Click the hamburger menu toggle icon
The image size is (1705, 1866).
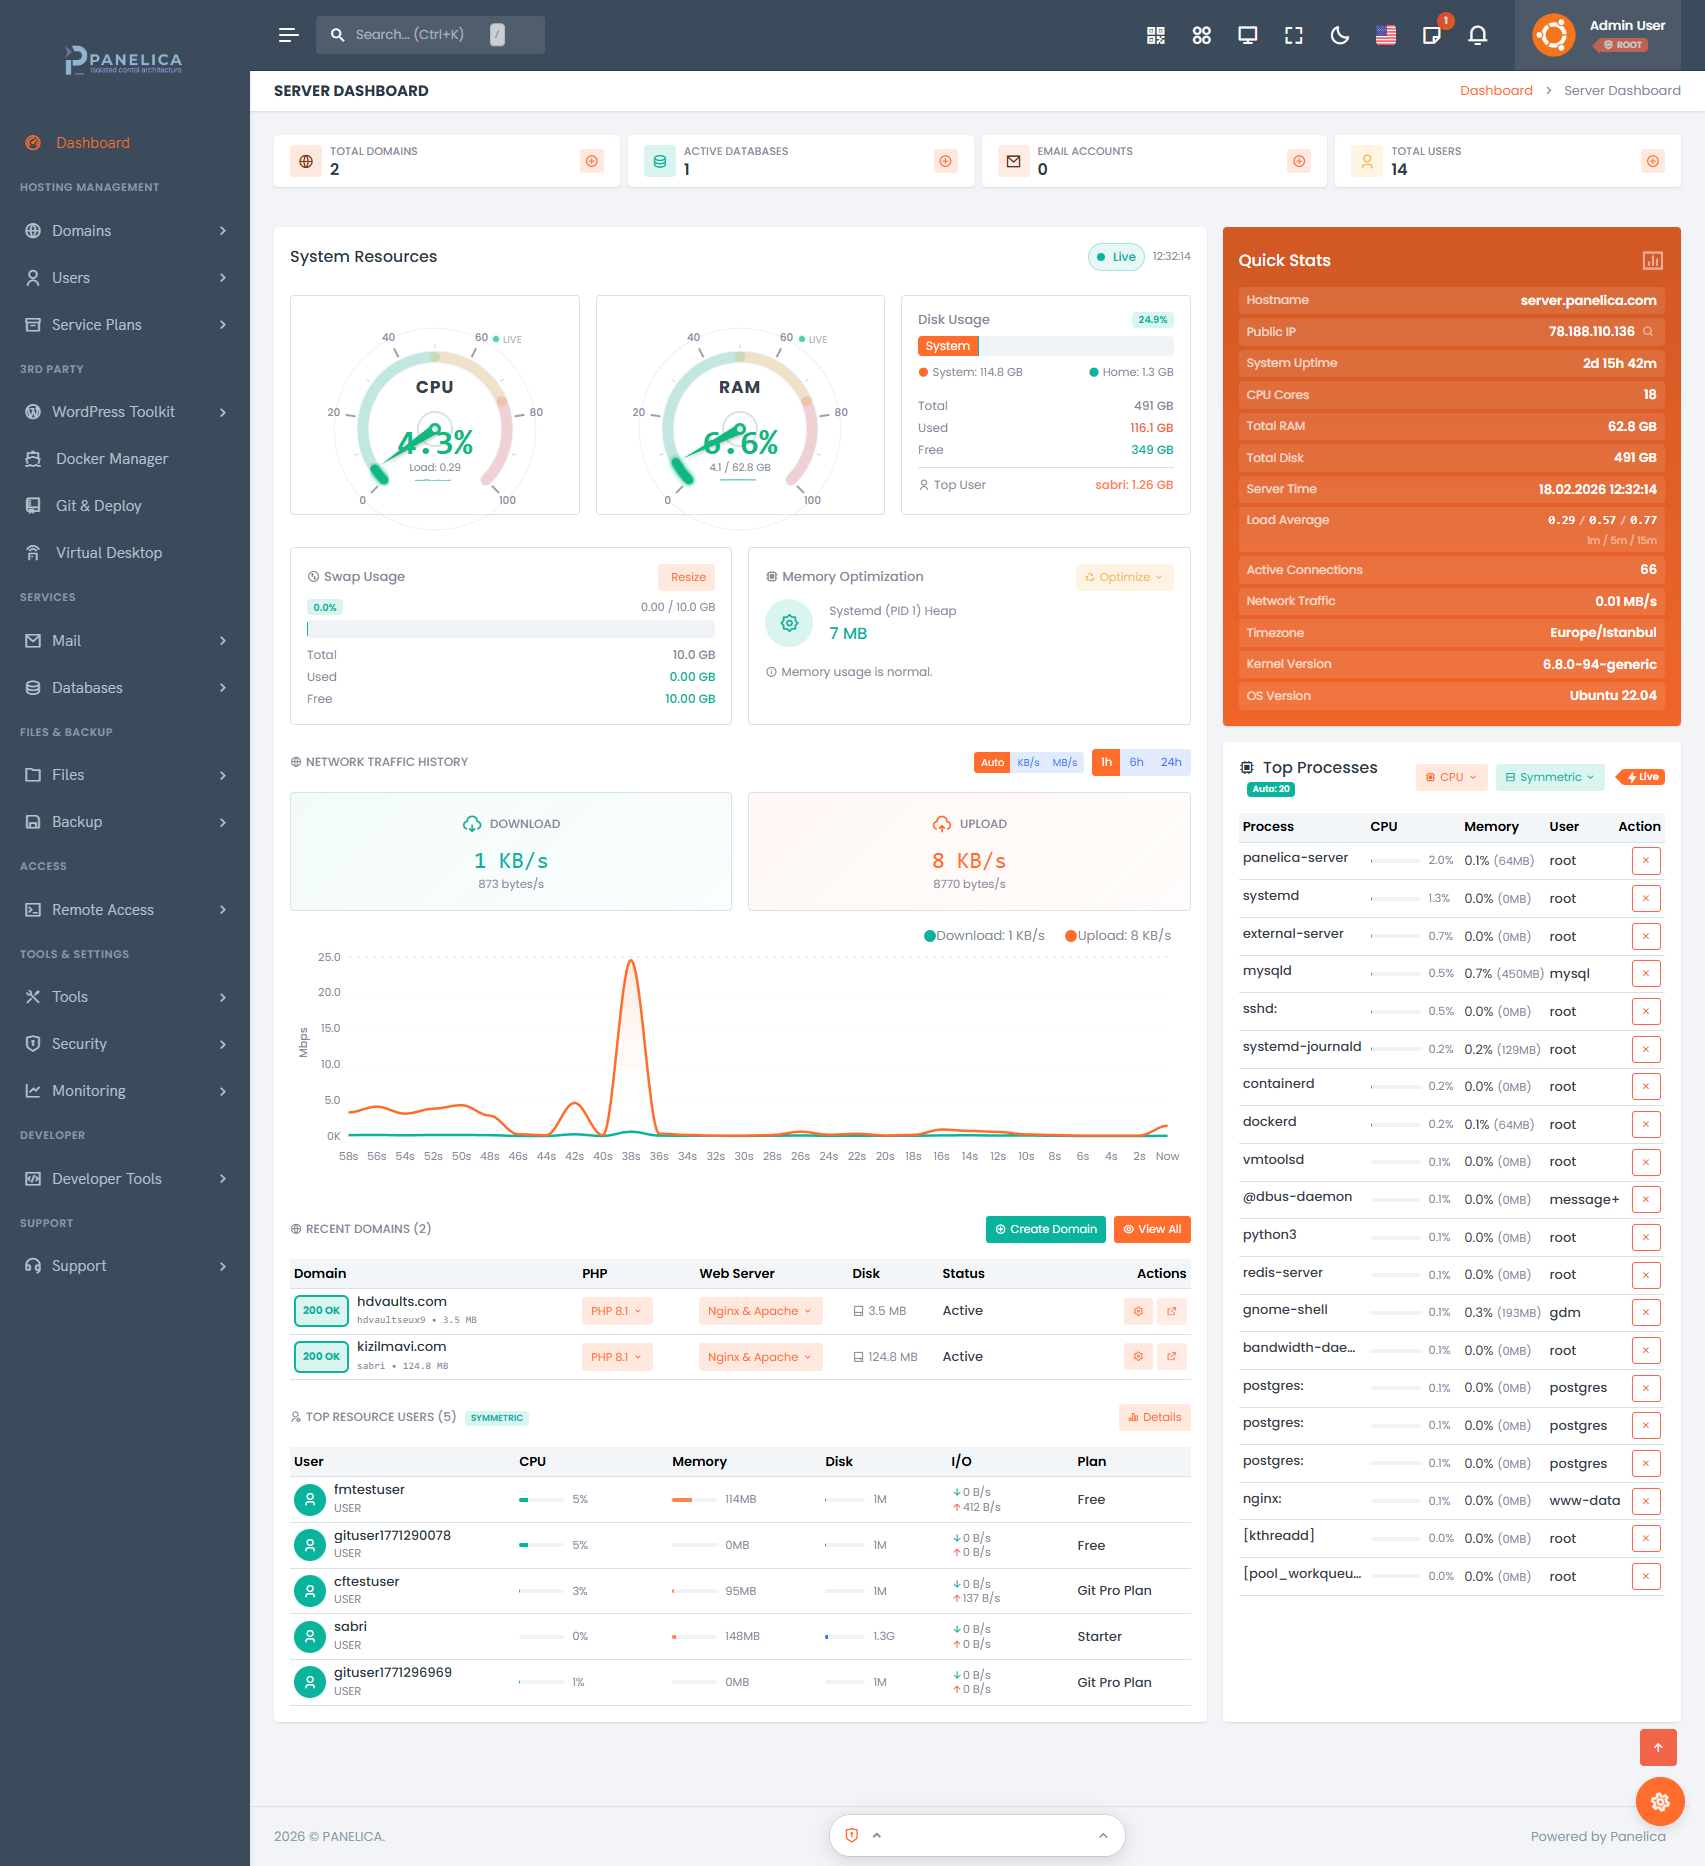(x=288, y=35)
